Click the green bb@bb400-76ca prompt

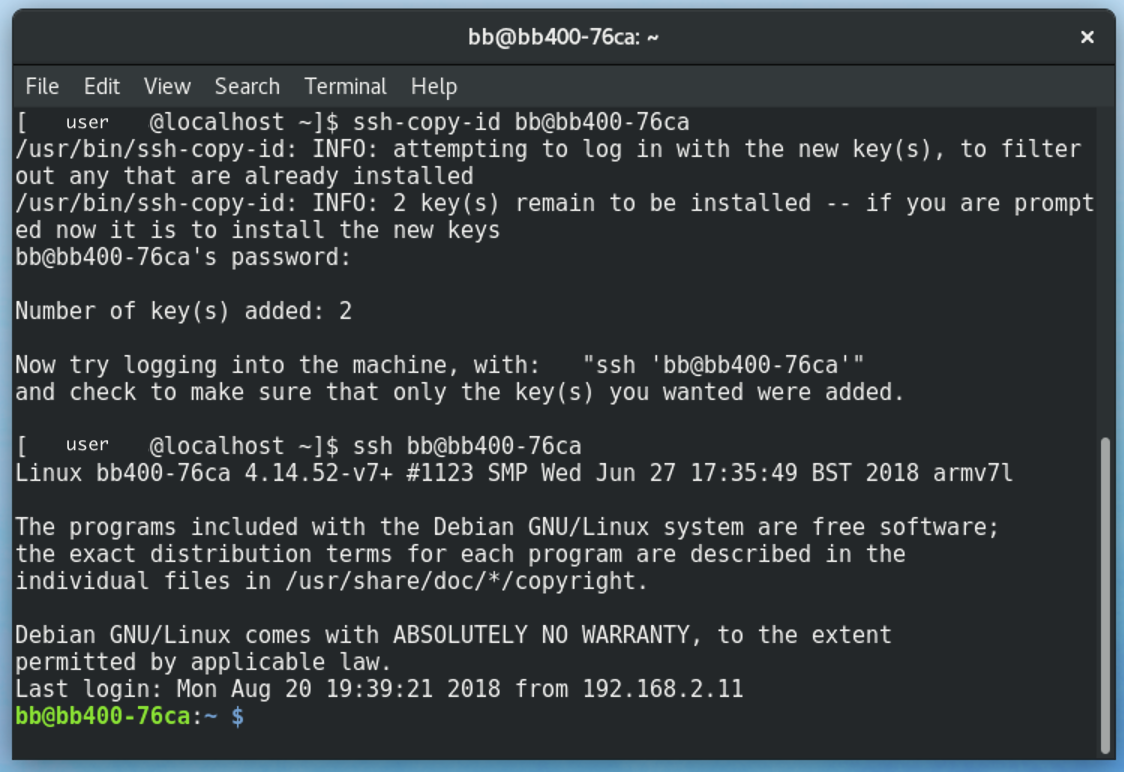[103, 716]
